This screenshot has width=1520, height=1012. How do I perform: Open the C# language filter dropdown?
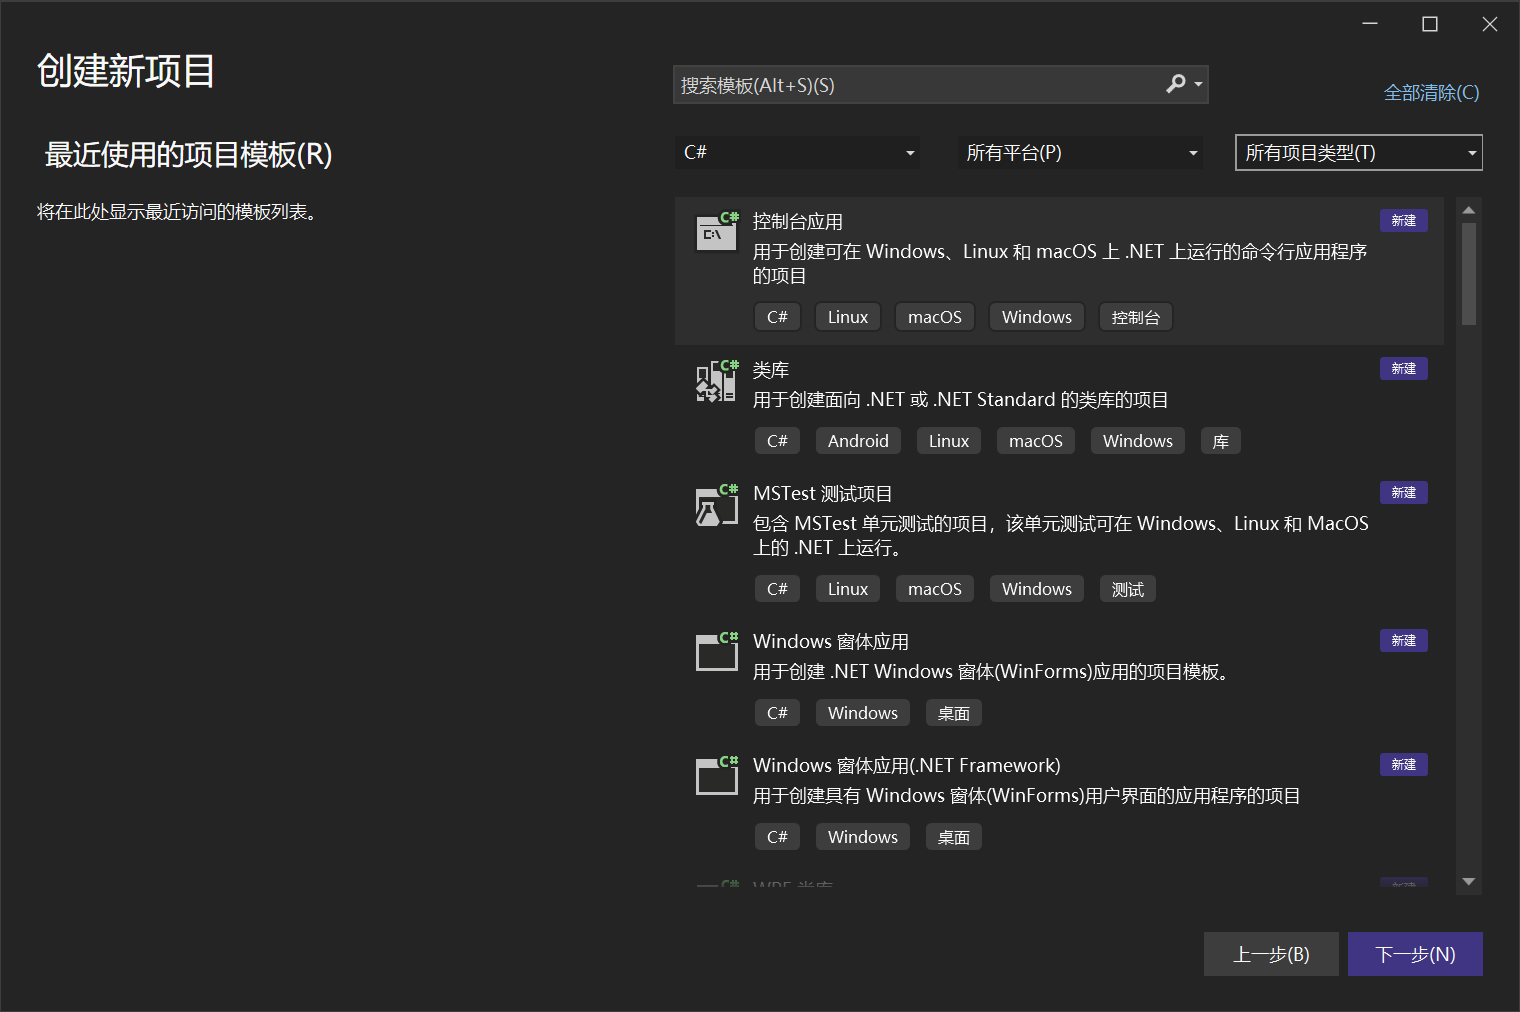tap(797, 153)
